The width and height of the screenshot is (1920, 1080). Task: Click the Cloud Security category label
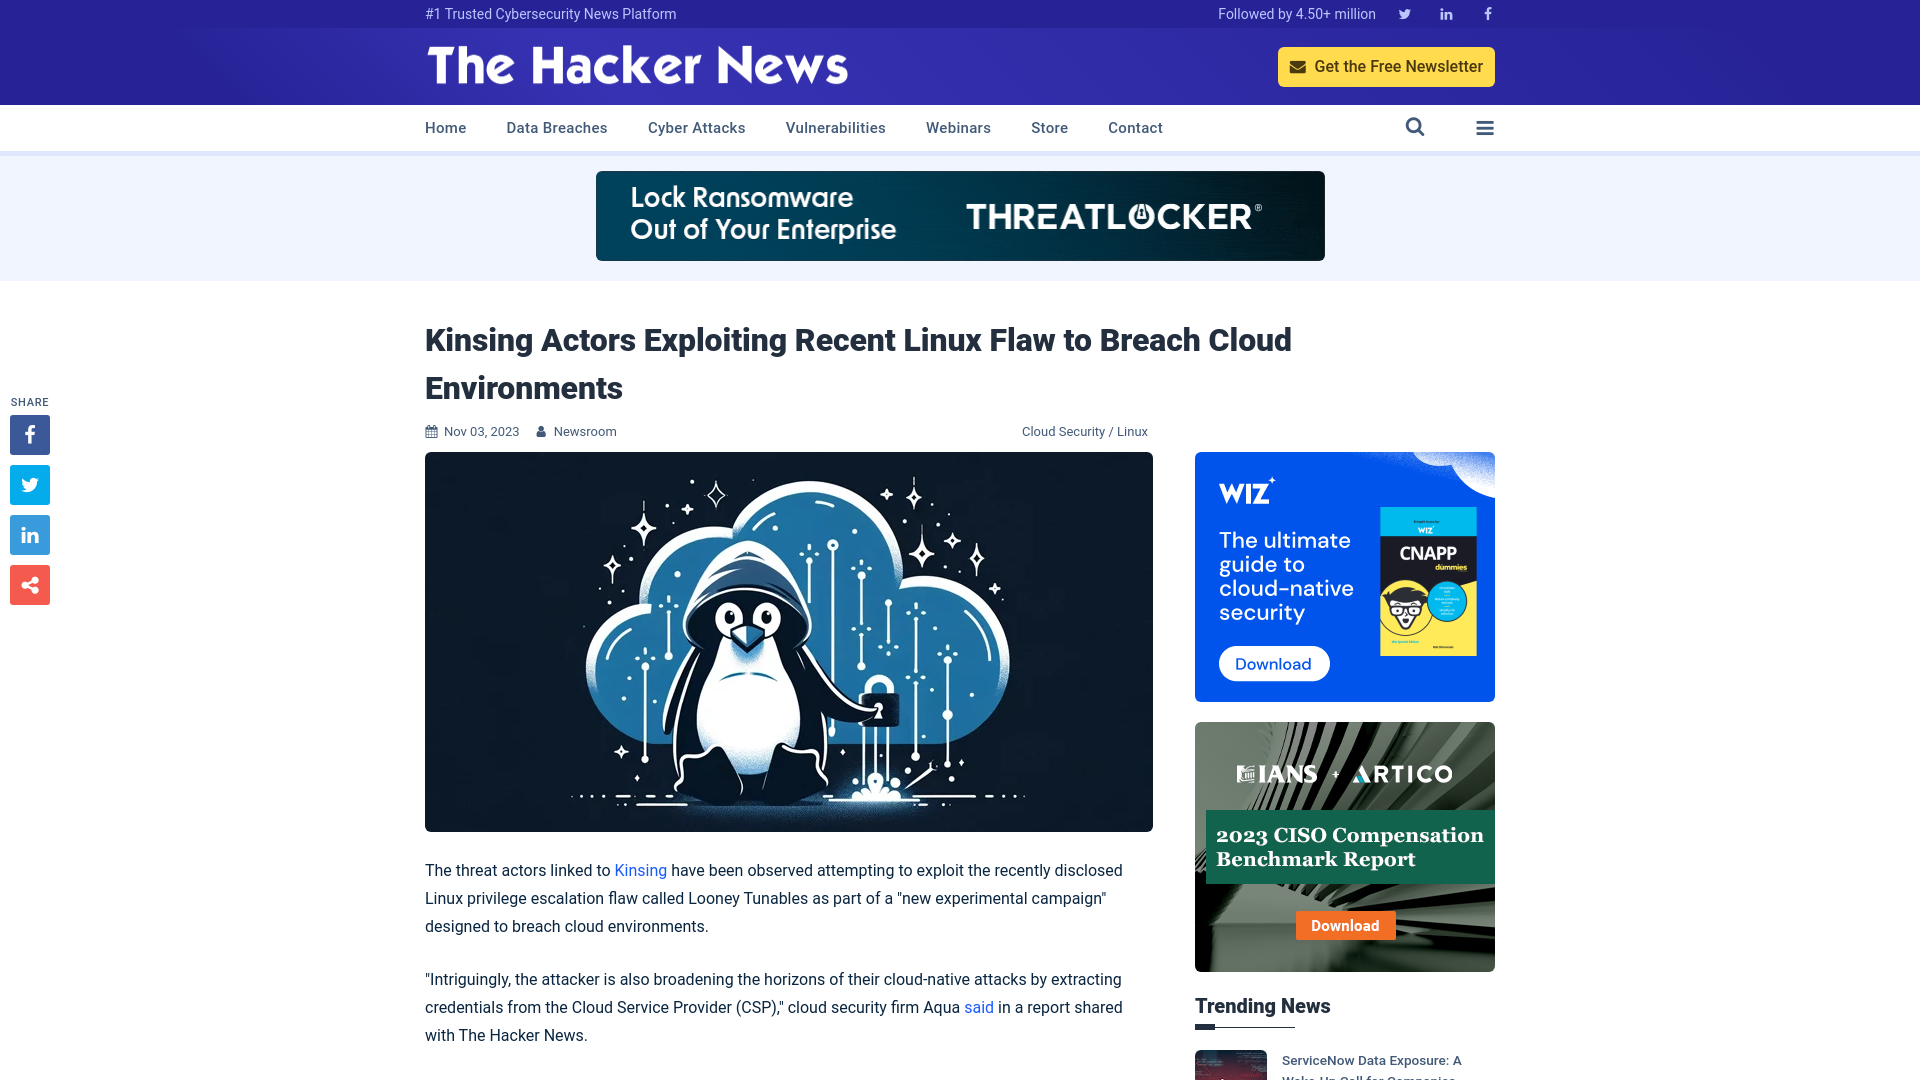(x=1063, y=431)
